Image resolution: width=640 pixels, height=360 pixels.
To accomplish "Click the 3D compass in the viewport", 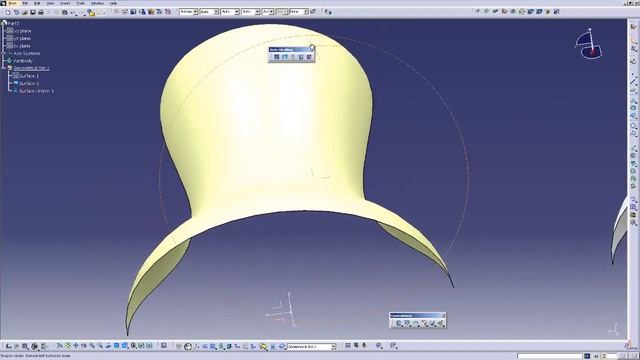I will tap(589, 44).
